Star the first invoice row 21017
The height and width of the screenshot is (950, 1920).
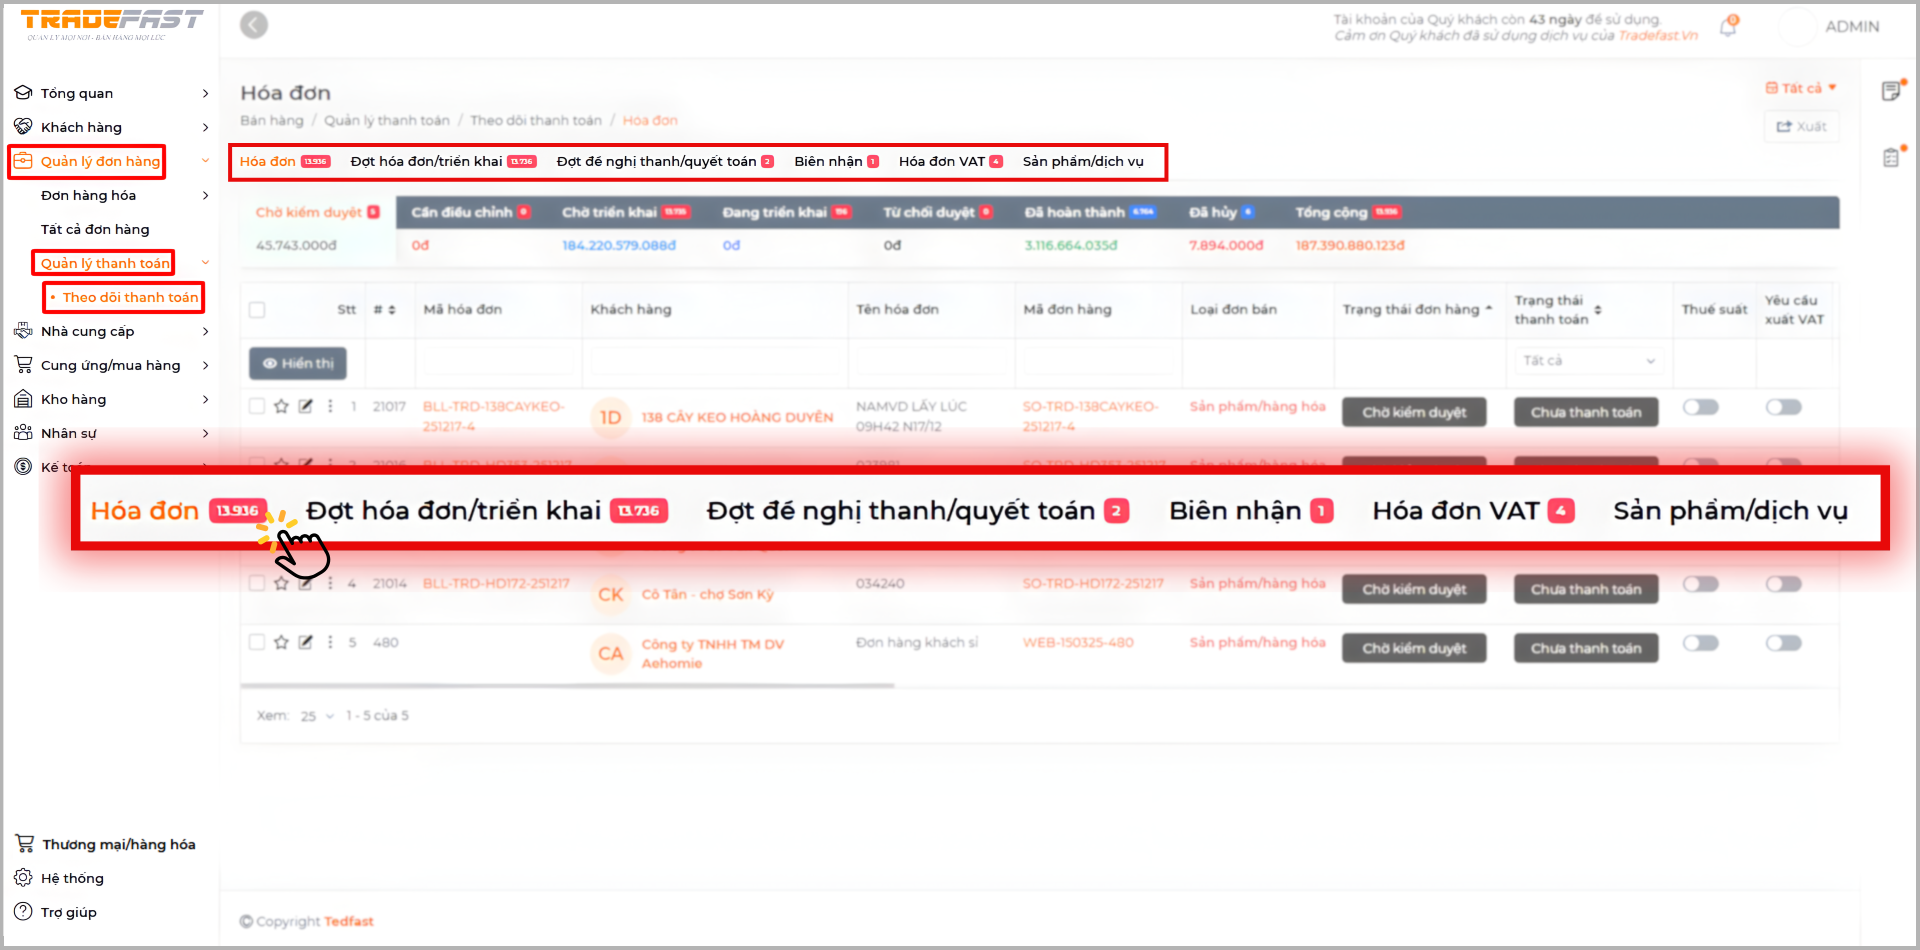pos(281,406)
